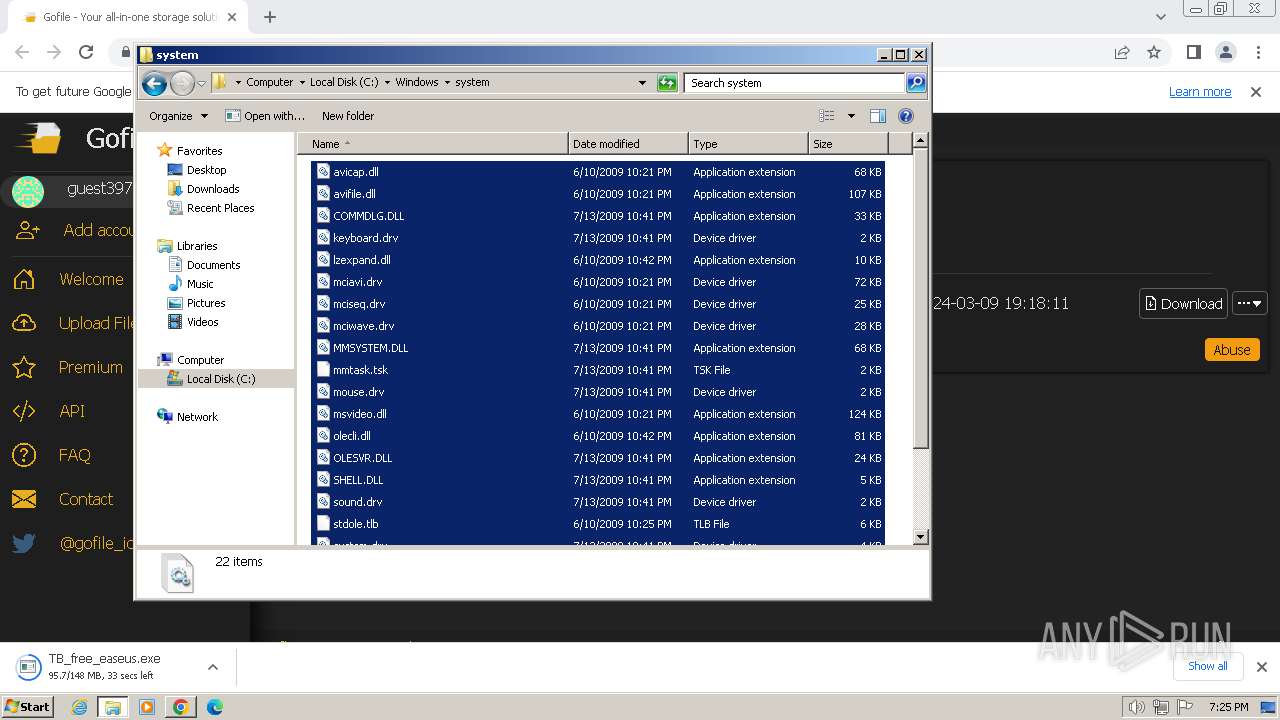The width and height of the screenshot is (1280, 720).
Task: Select Pictures library
Action: point(206,303)
